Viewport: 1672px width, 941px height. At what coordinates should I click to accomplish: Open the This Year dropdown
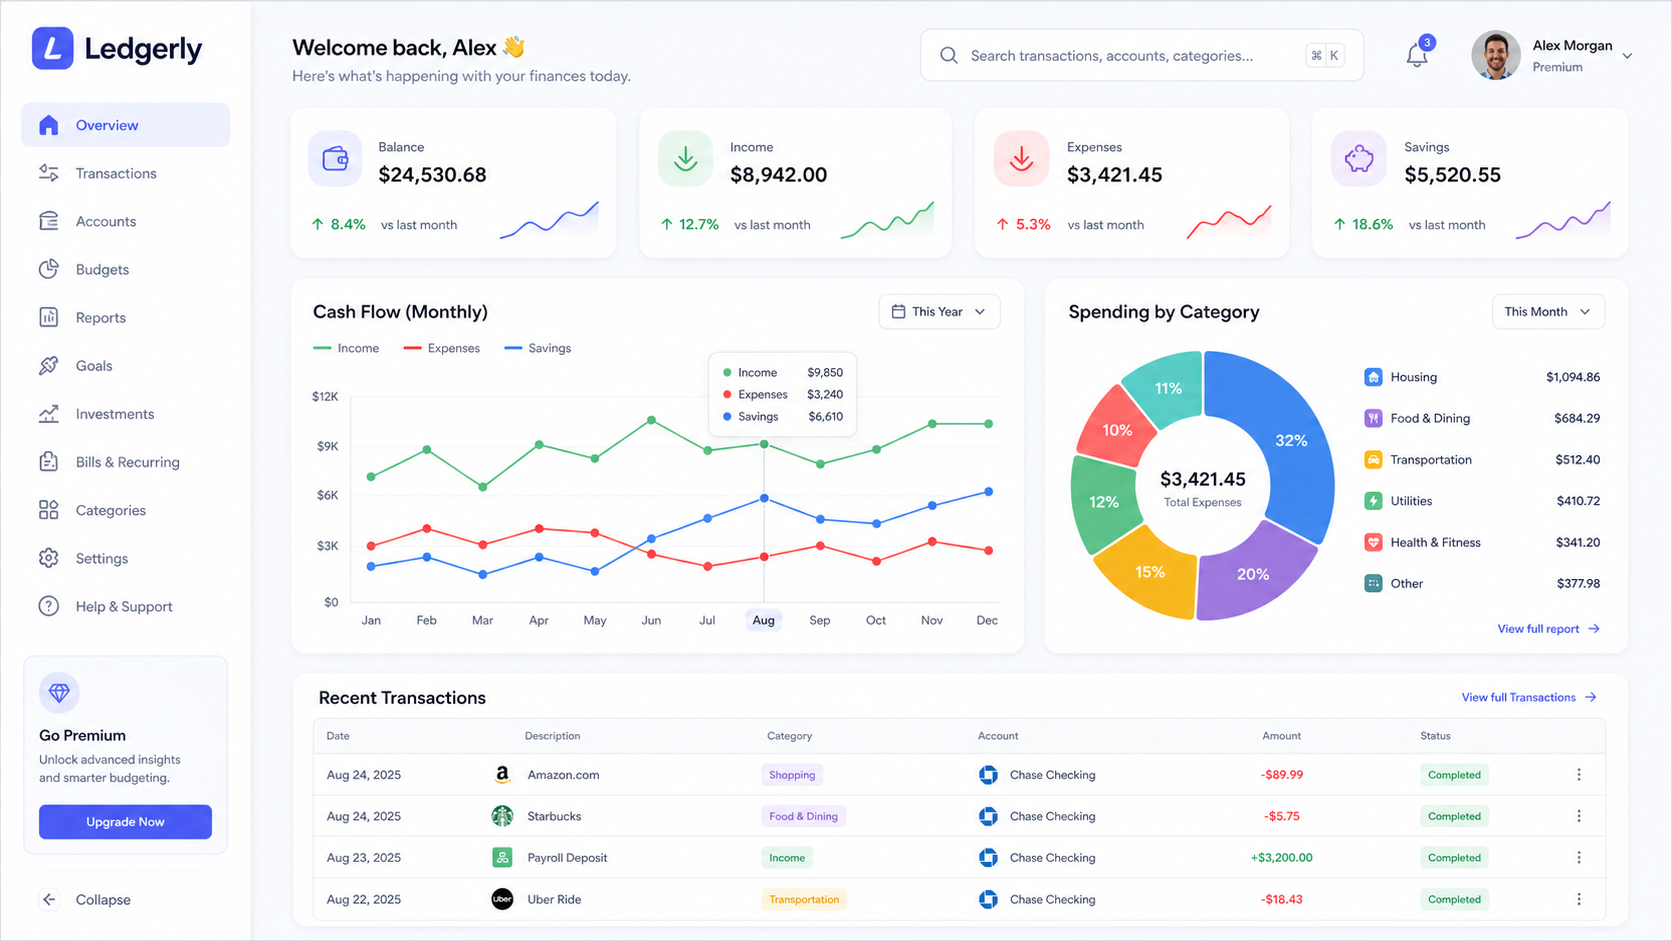click(x=939, y=312)
